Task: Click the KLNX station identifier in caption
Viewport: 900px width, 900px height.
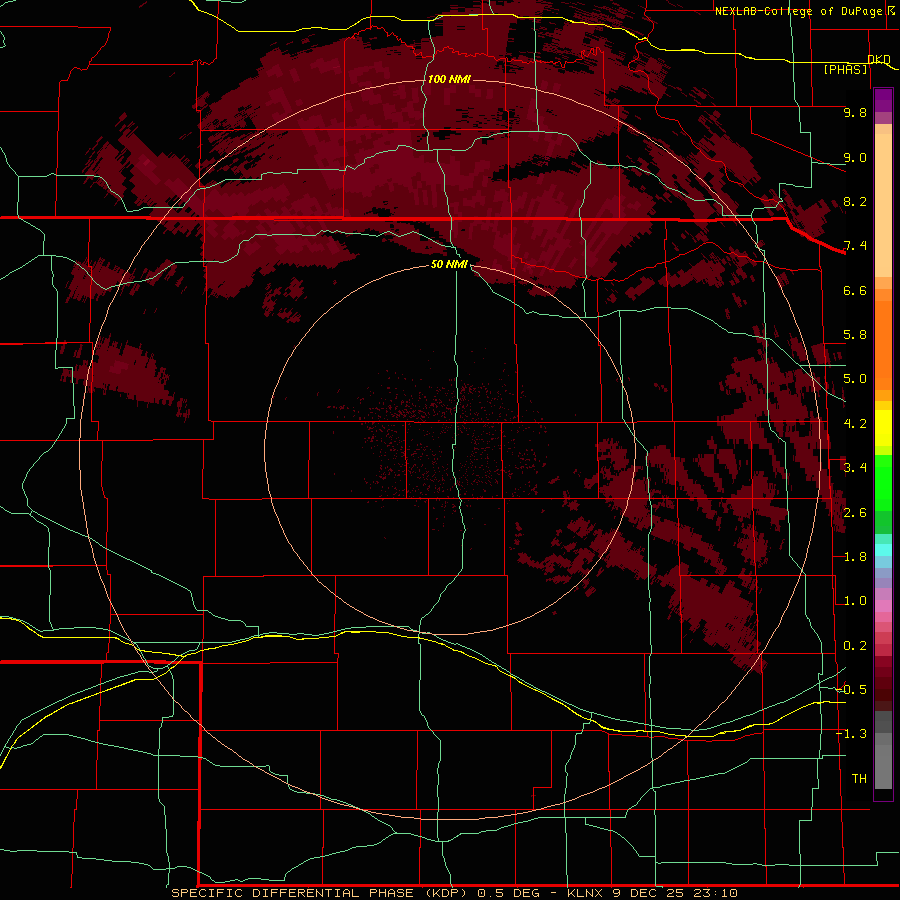Action: click(x=585, y=893)
